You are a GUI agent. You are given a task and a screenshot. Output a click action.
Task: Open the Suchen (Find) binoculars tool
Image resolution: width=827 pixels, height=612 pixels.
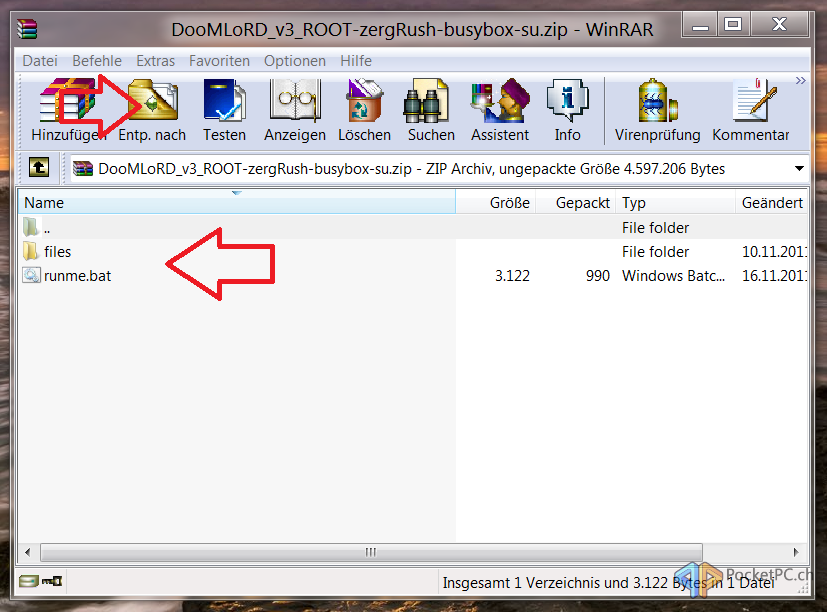tap(431, 110)
